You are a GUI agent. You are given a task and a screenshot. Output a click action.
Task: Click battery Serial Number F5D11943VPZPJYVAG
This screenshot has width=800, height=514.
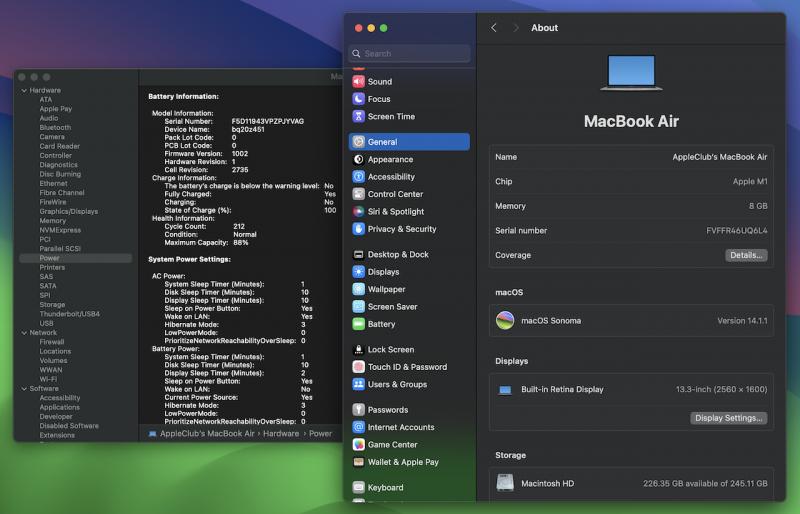268,121
